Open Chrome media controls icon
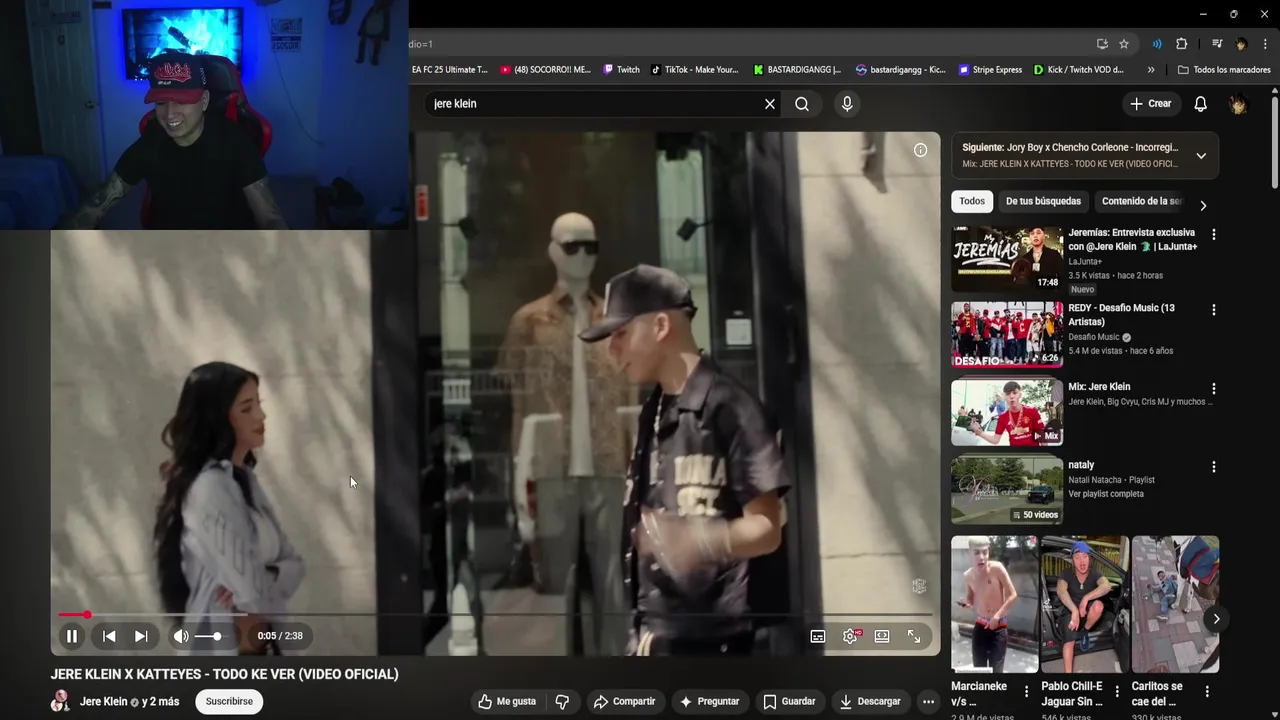This screenshot has width=1280, height=720. 1217,44
